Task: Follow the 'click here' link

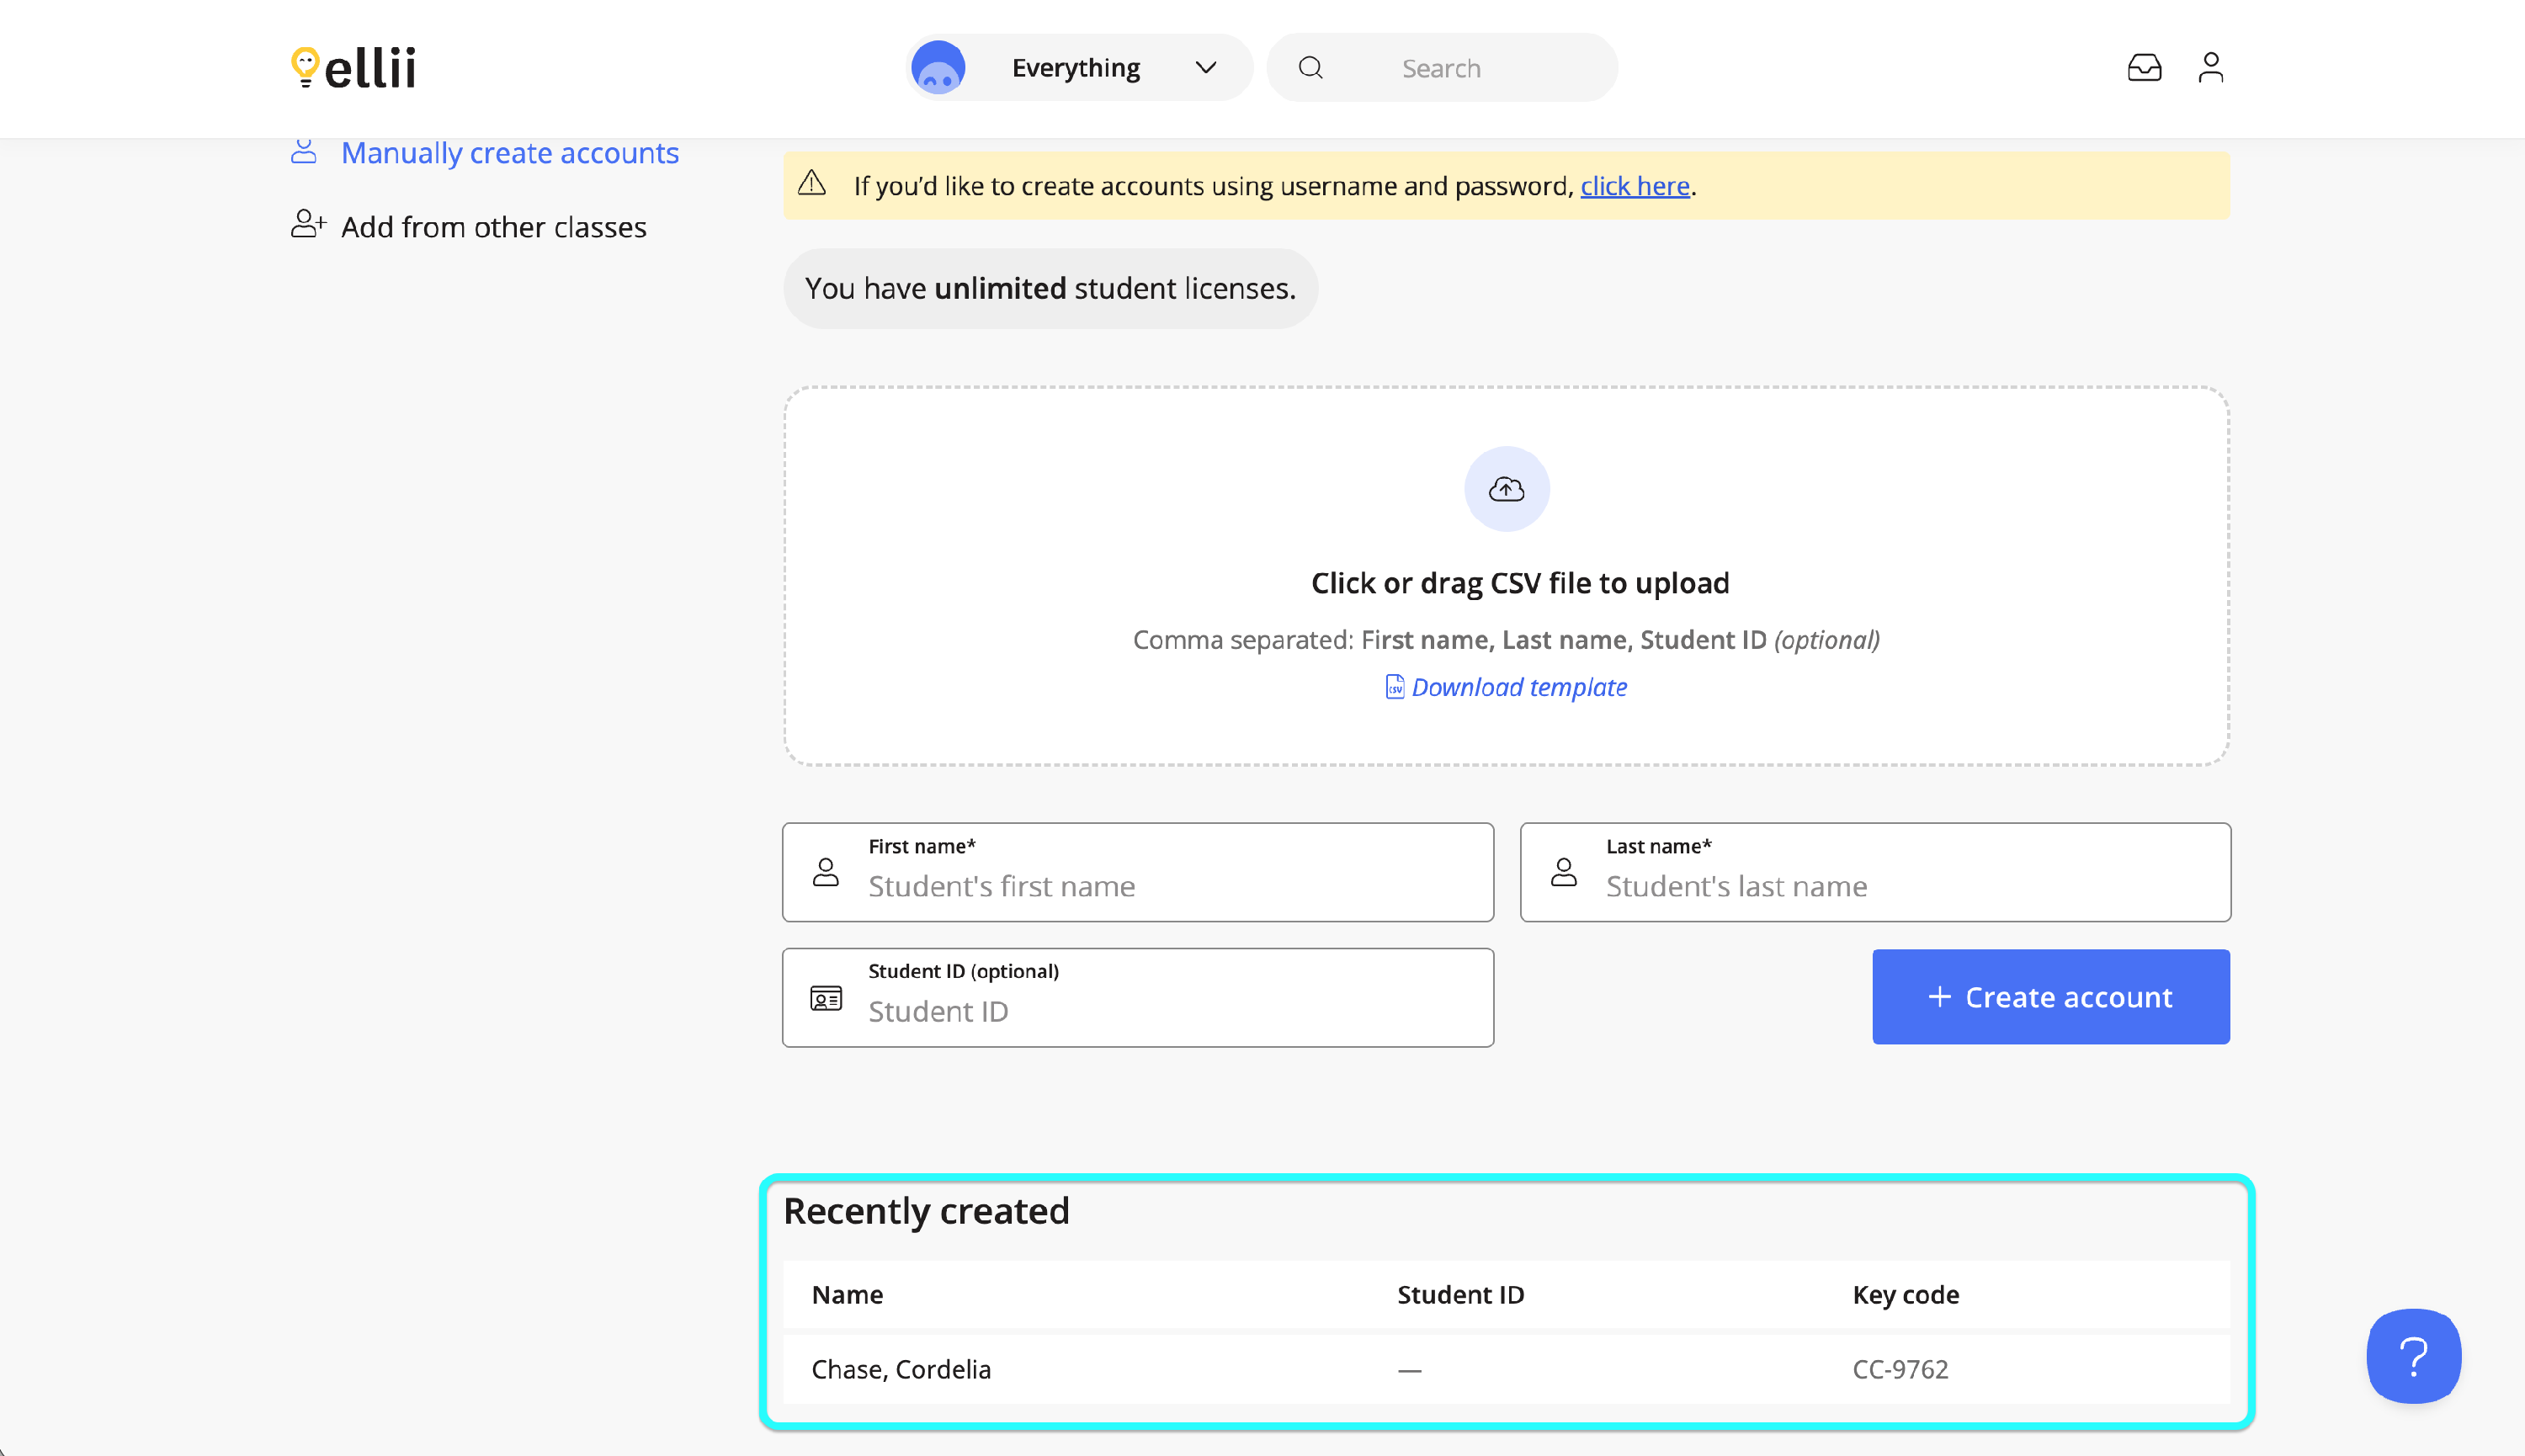Action: (x=1634, y=186)
